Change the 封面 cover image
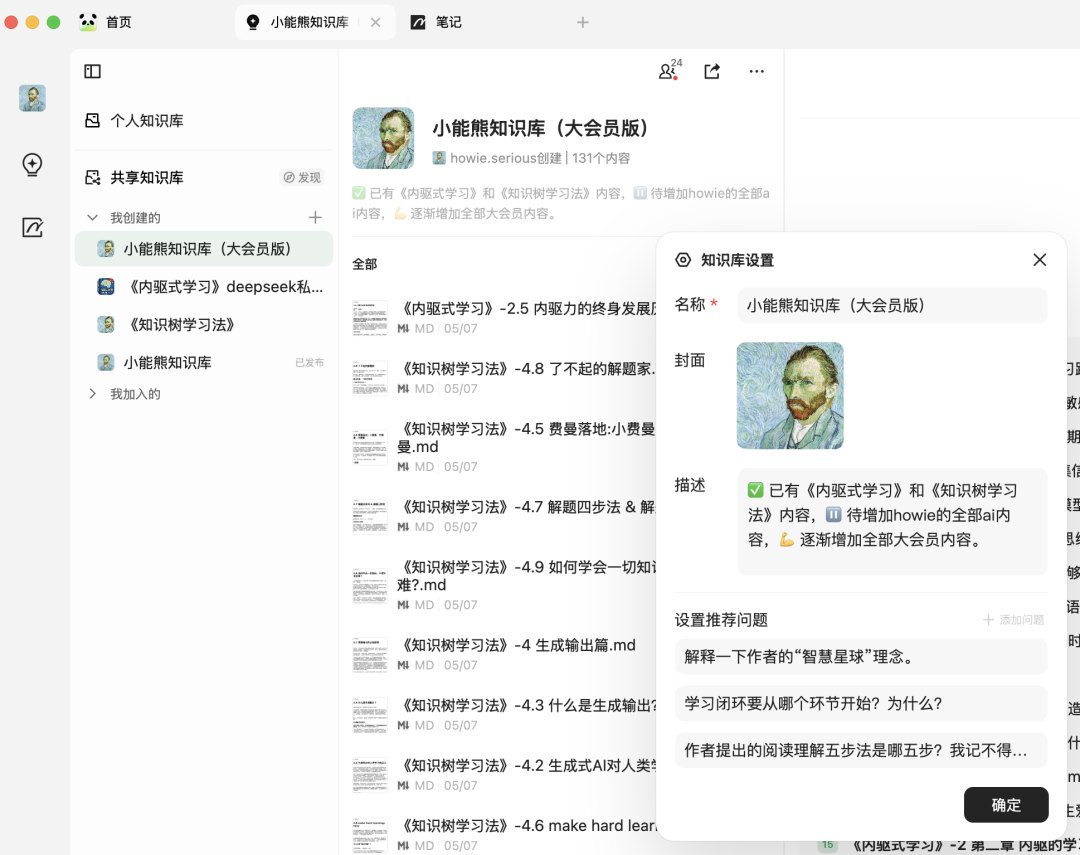 (790, 395)
